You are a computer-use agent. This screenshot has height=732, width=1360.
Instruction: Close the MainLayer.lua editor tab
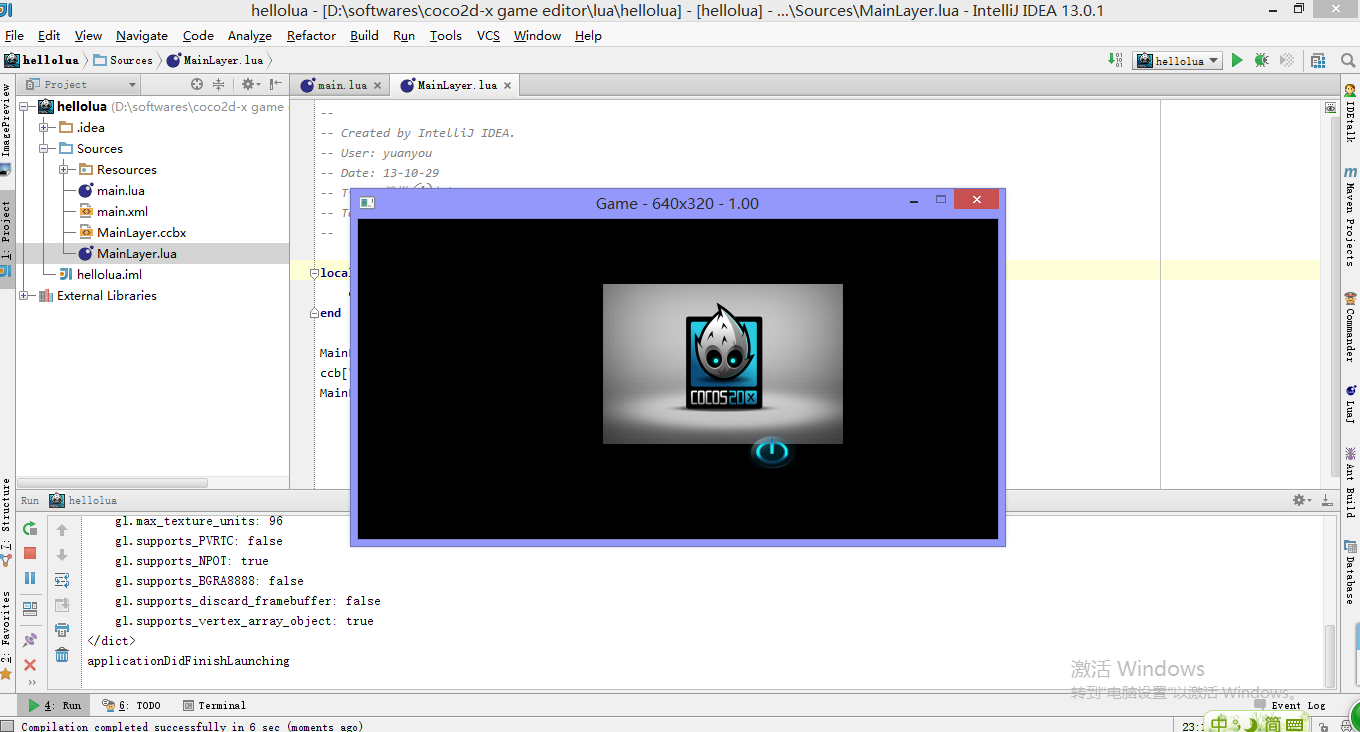click(x=507, y=85)
